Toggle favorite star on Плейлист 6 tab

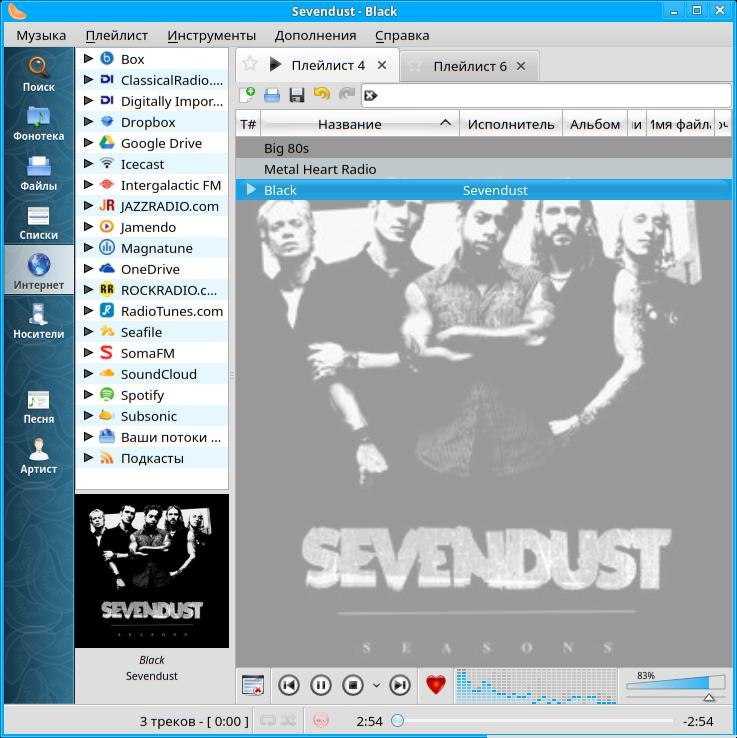(414, 66)
